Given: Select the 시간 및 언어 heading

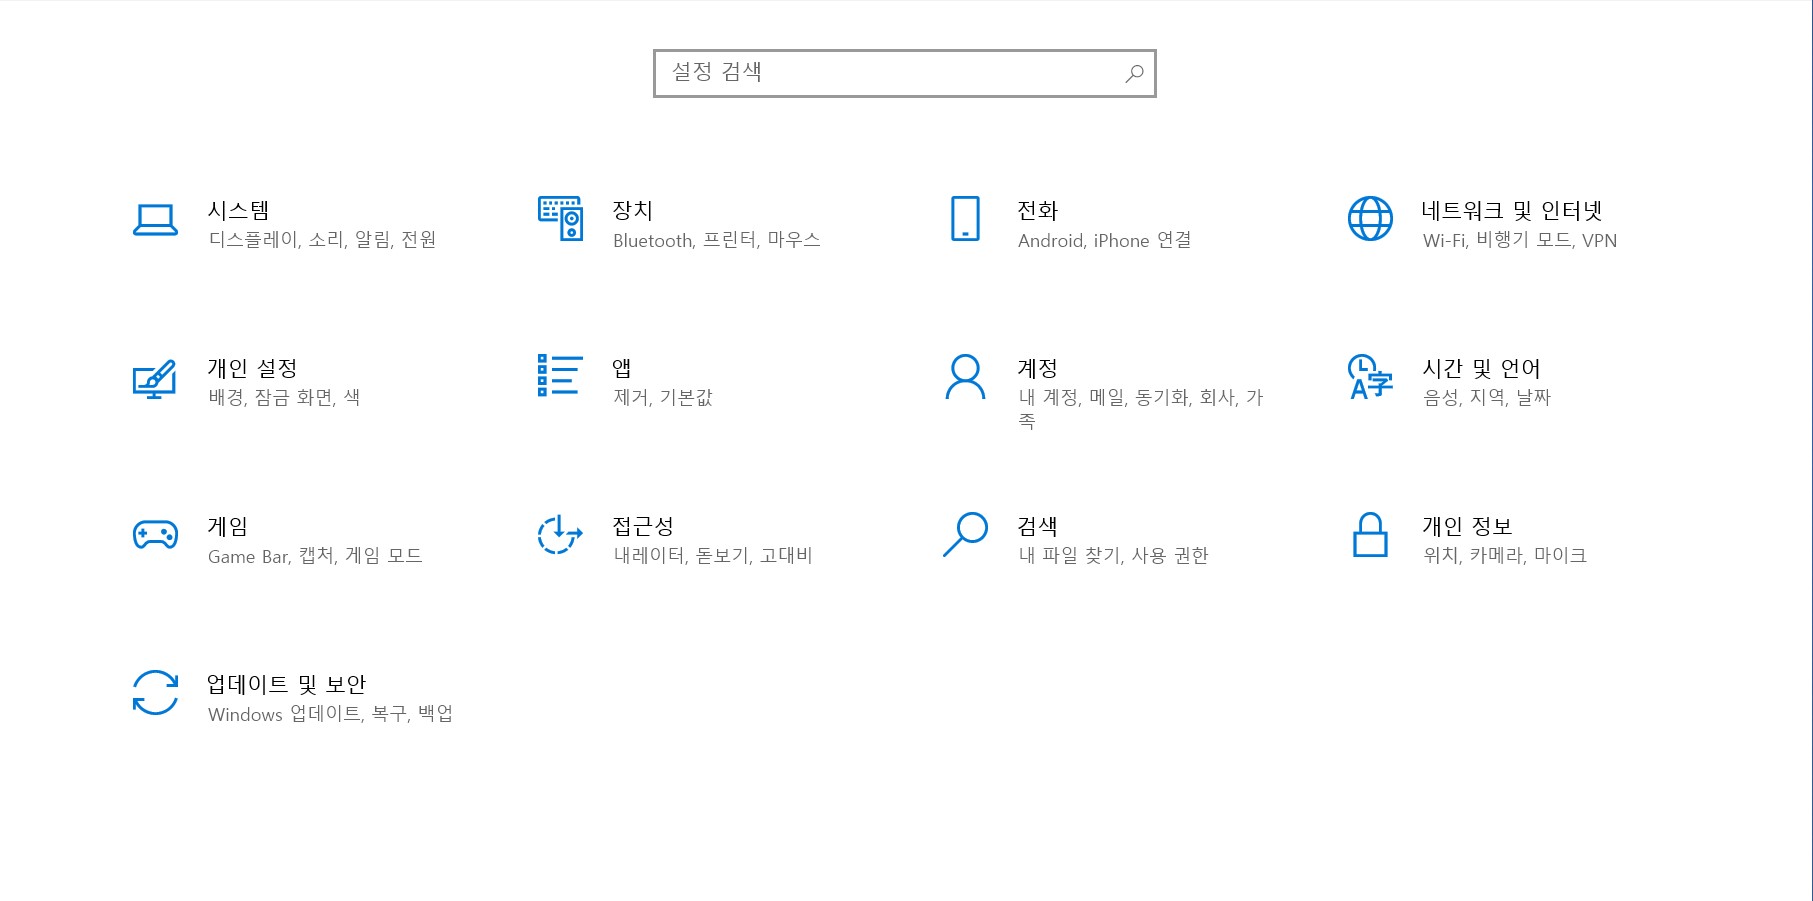Looking at the screenshot, I should click(1481, 369).
